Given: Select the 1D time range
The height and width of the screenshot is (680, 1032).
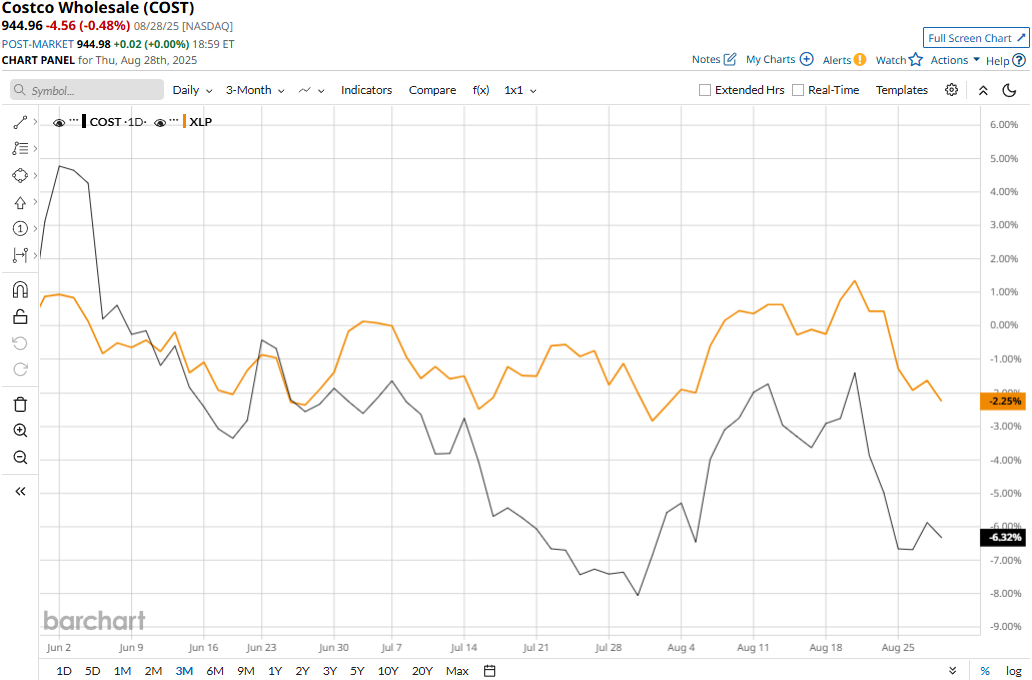Looking at the screenshot, I should (x=64, y=671).
